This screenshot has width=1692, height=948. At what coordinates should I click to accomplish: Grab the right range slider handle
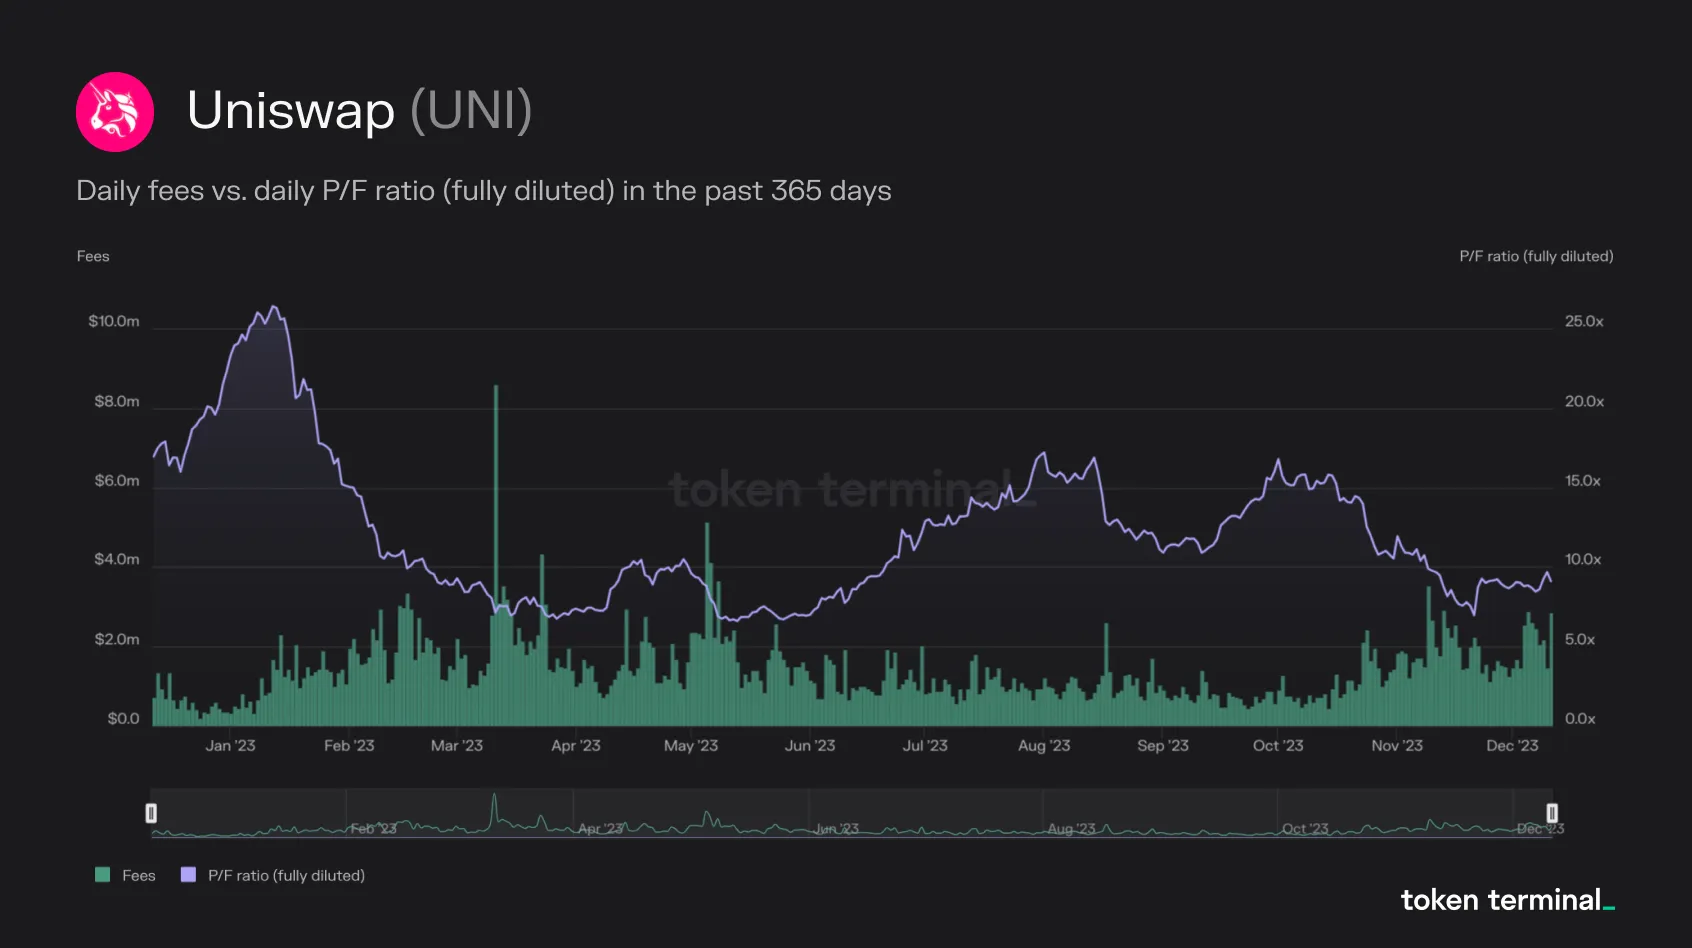coord(1552,813)
